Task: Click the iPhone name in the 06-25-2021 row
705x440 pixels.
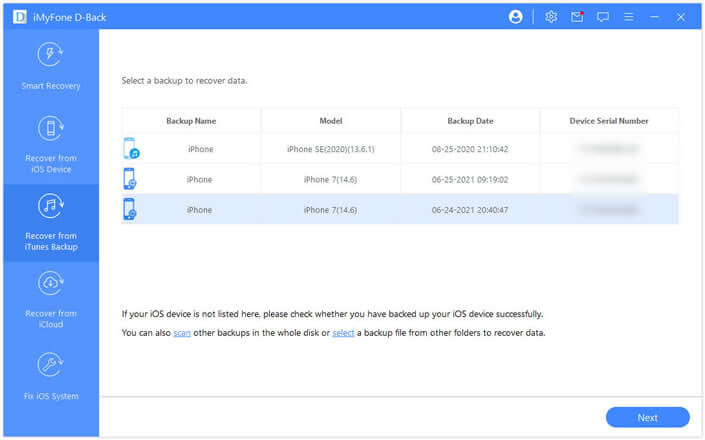Action: pos(200,179)
